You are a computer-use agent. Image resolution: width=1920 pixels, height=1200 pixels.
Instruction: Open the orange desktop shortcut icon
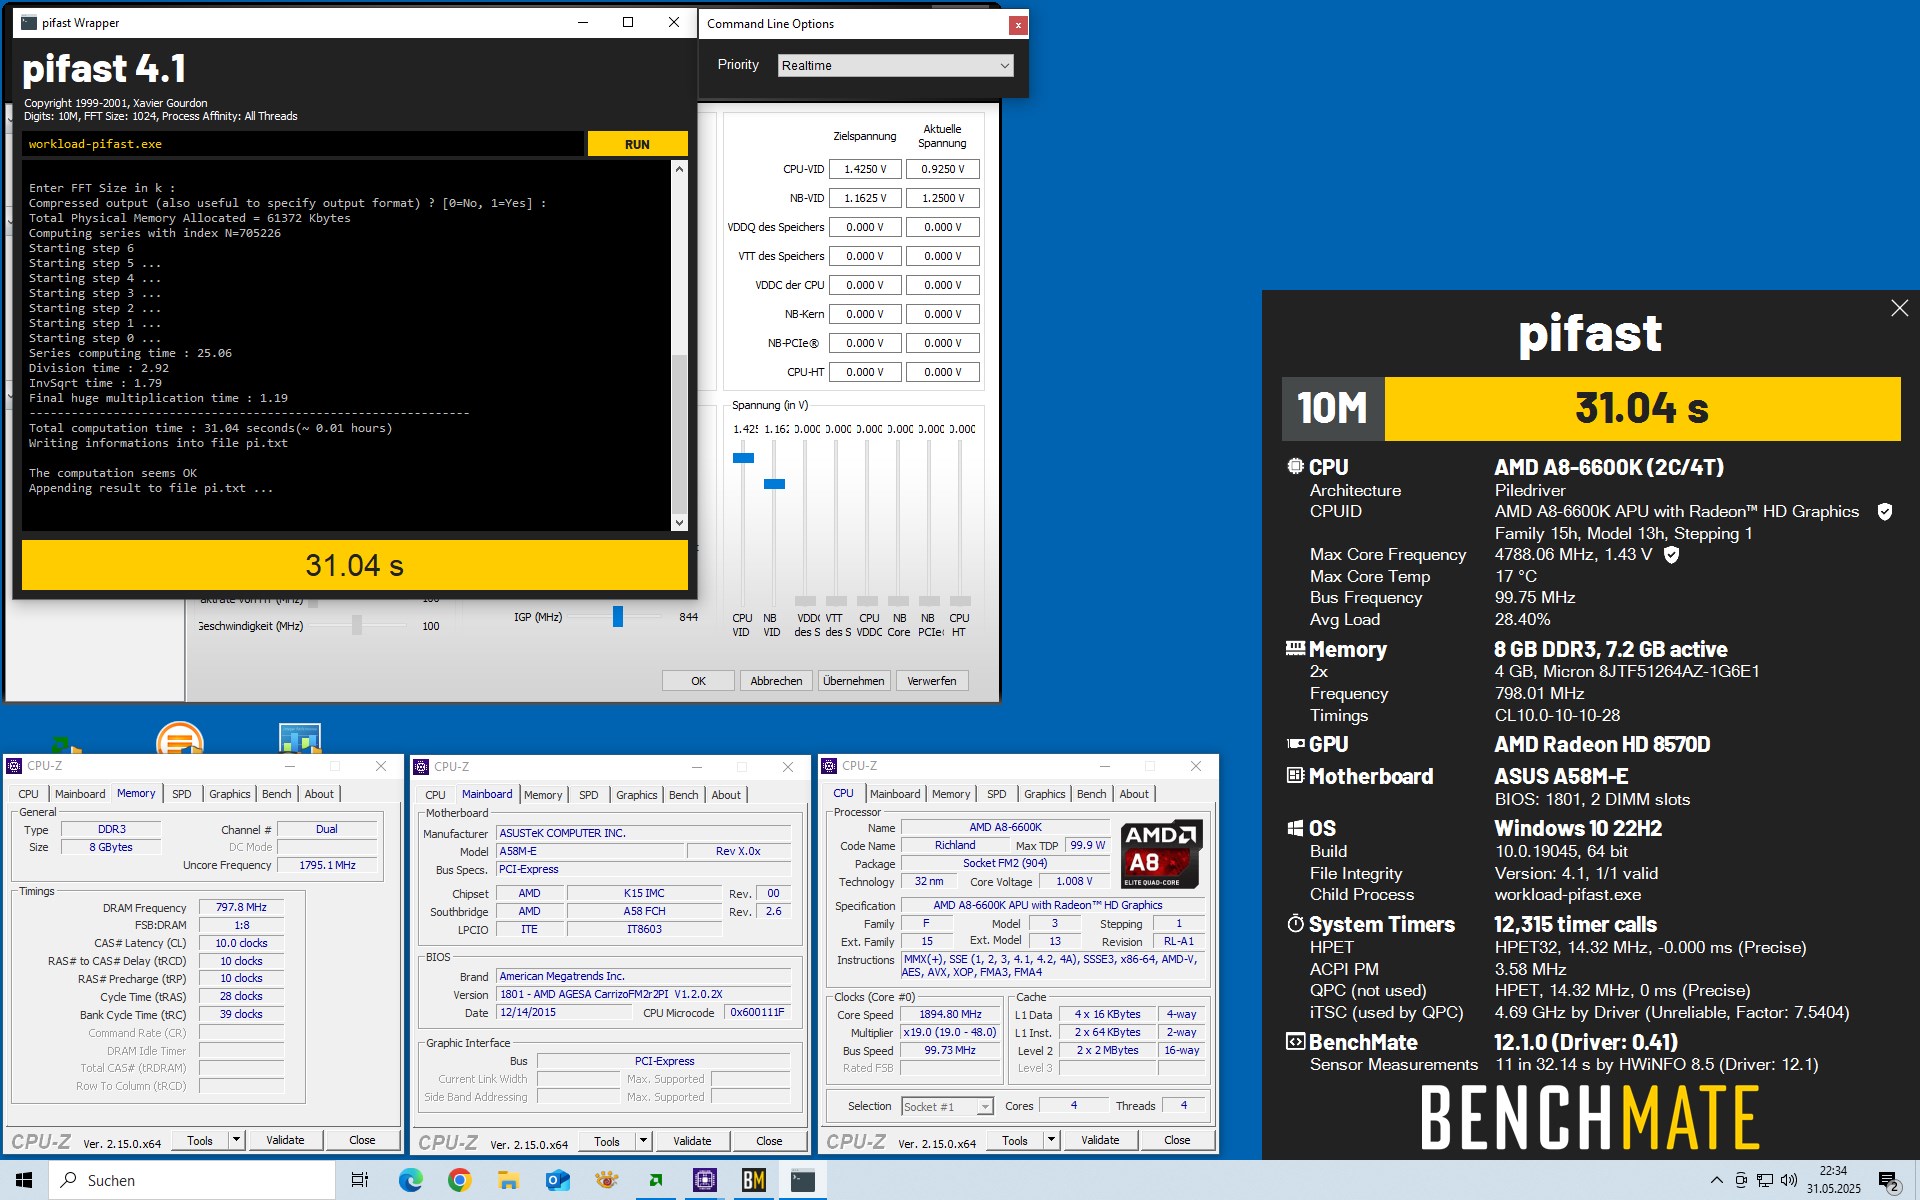pyautogui.click(x=180, y=738)
